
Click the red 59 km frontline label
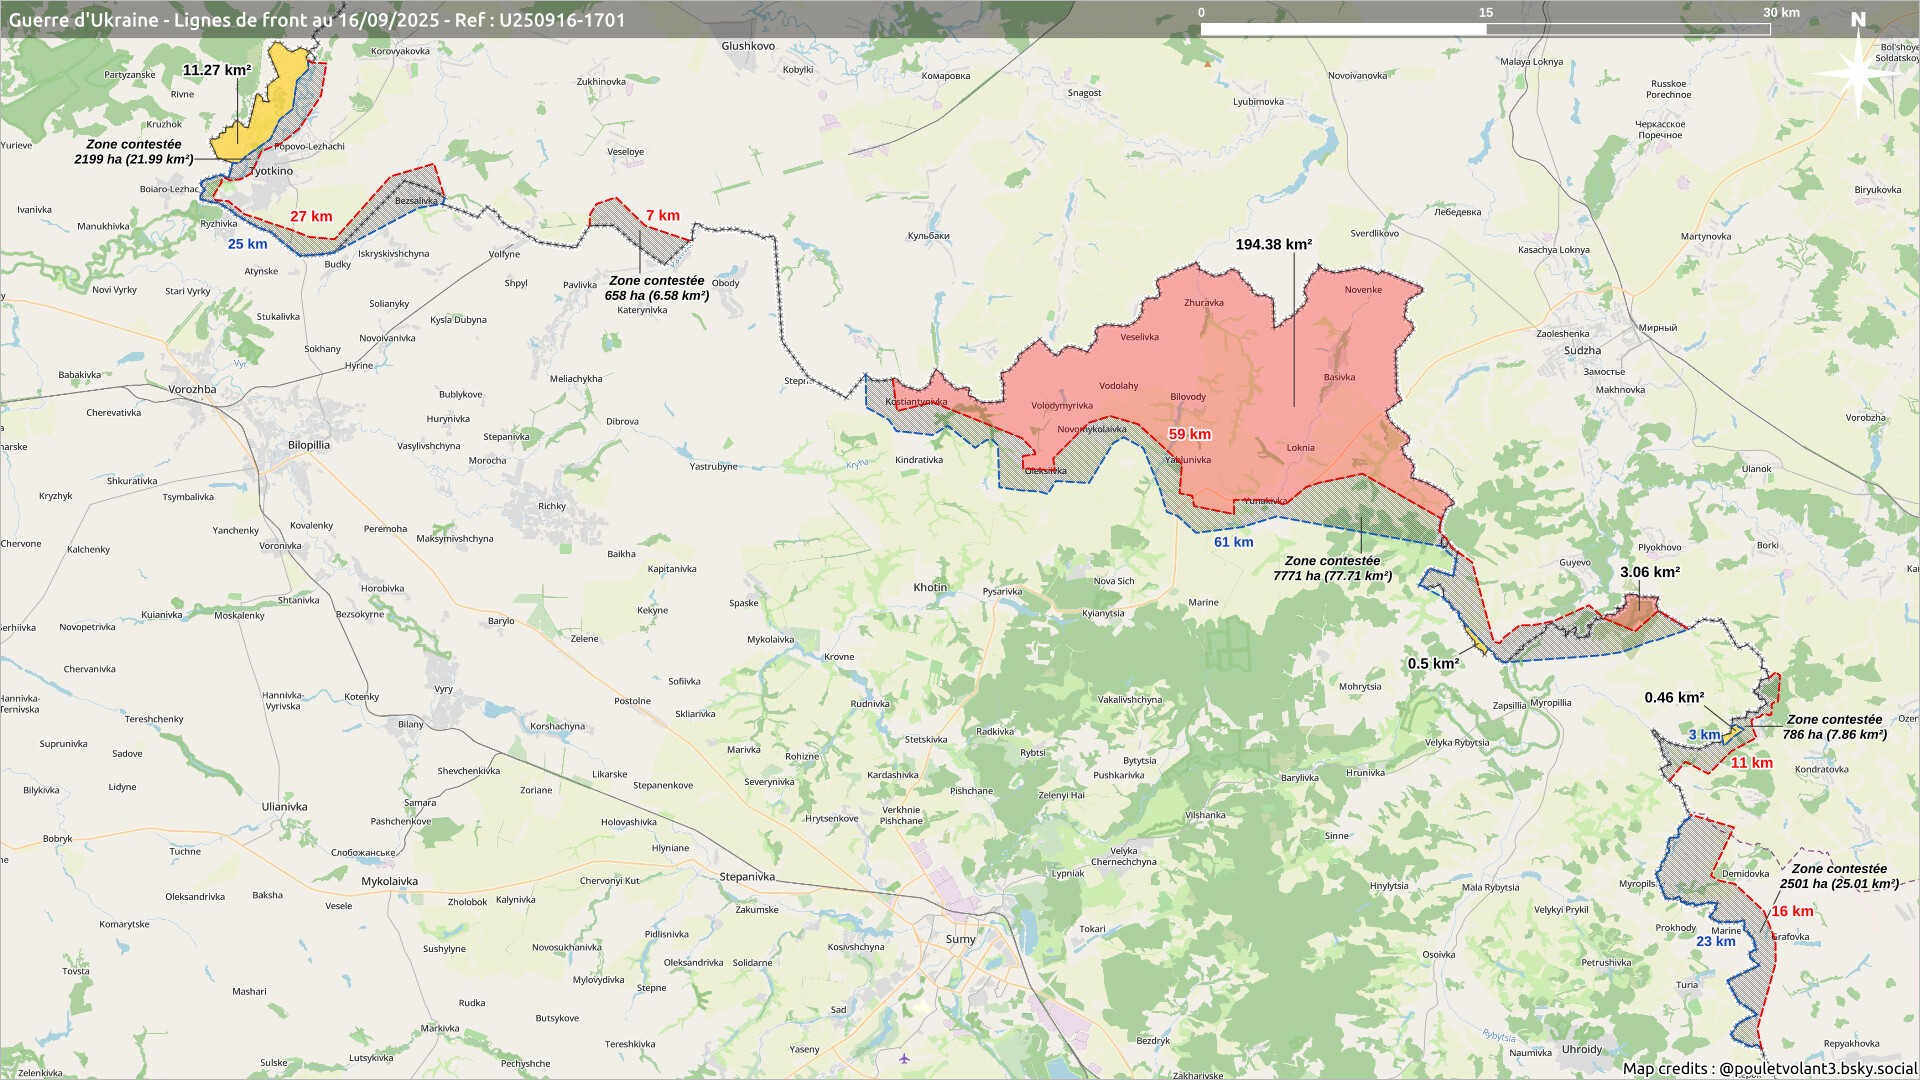[x=1189, y=434]
